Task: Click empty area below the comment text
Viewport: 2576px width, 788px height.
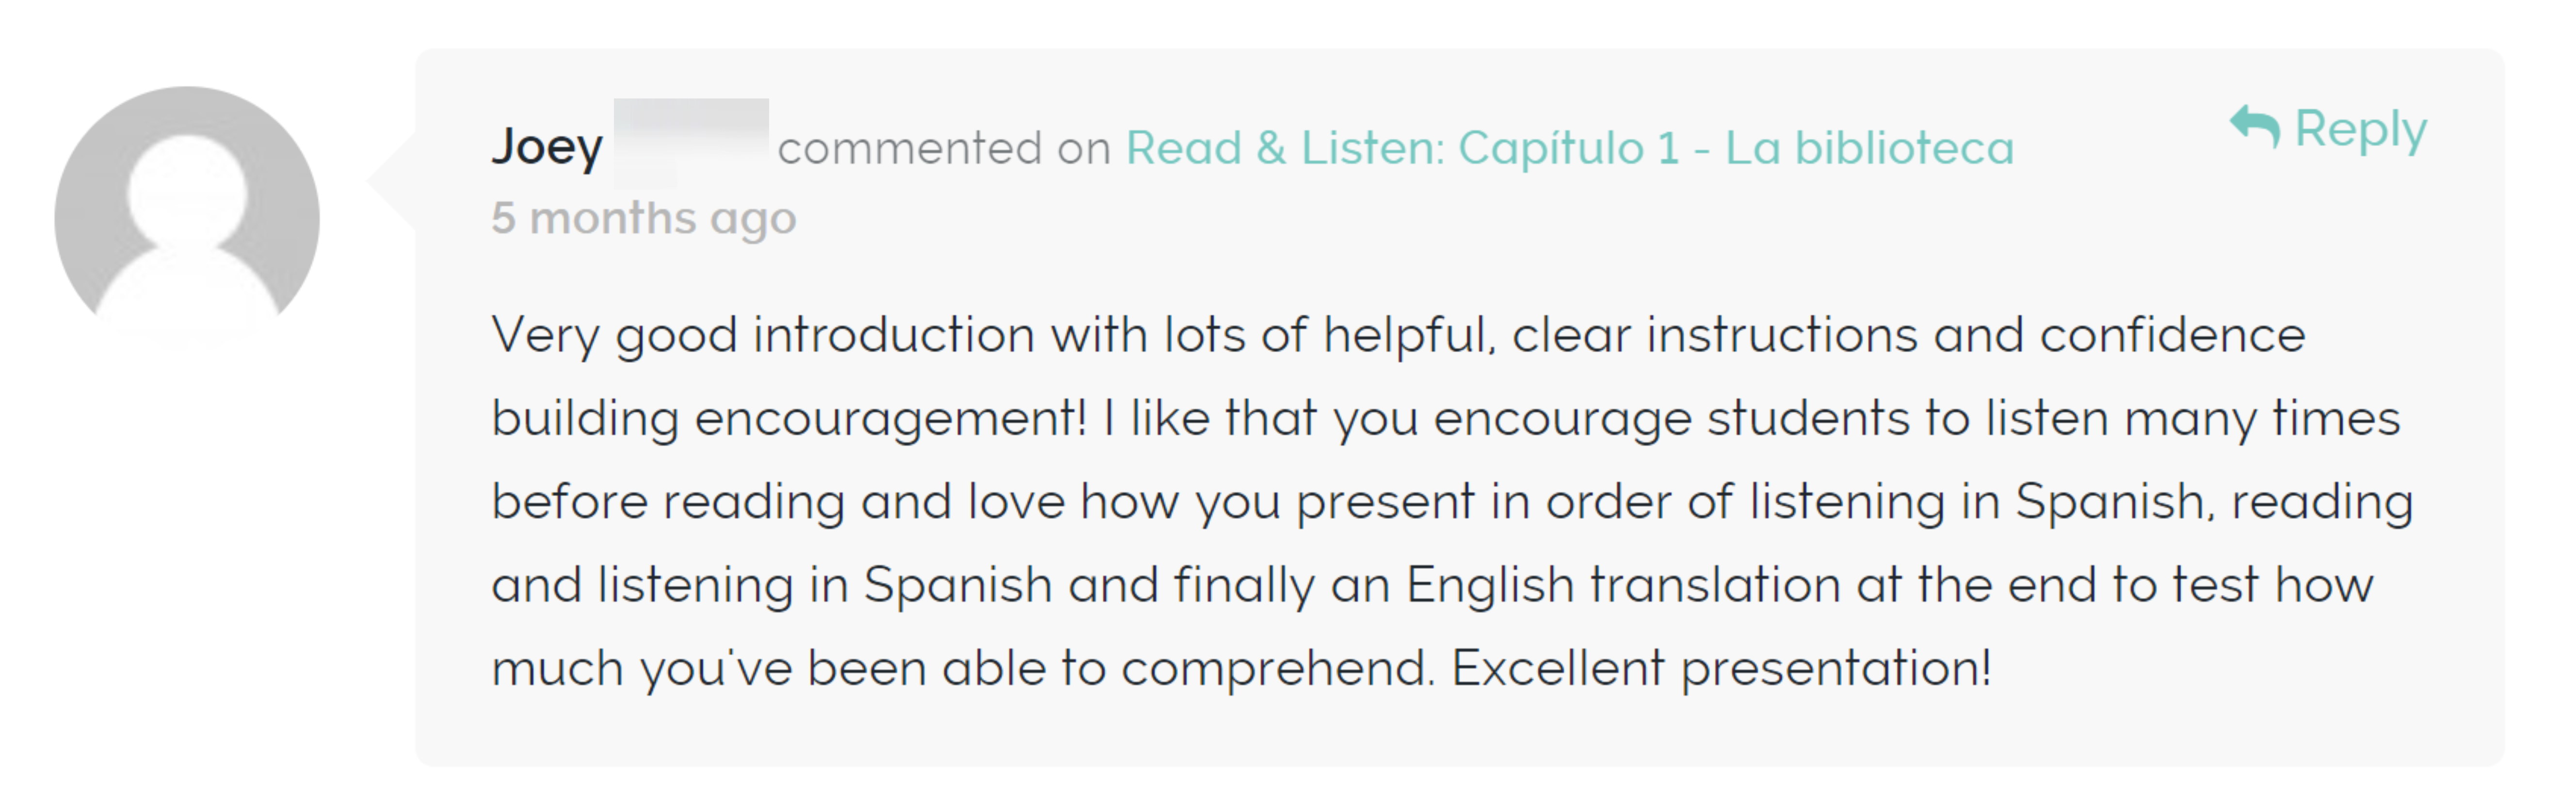Action: 1460,735
